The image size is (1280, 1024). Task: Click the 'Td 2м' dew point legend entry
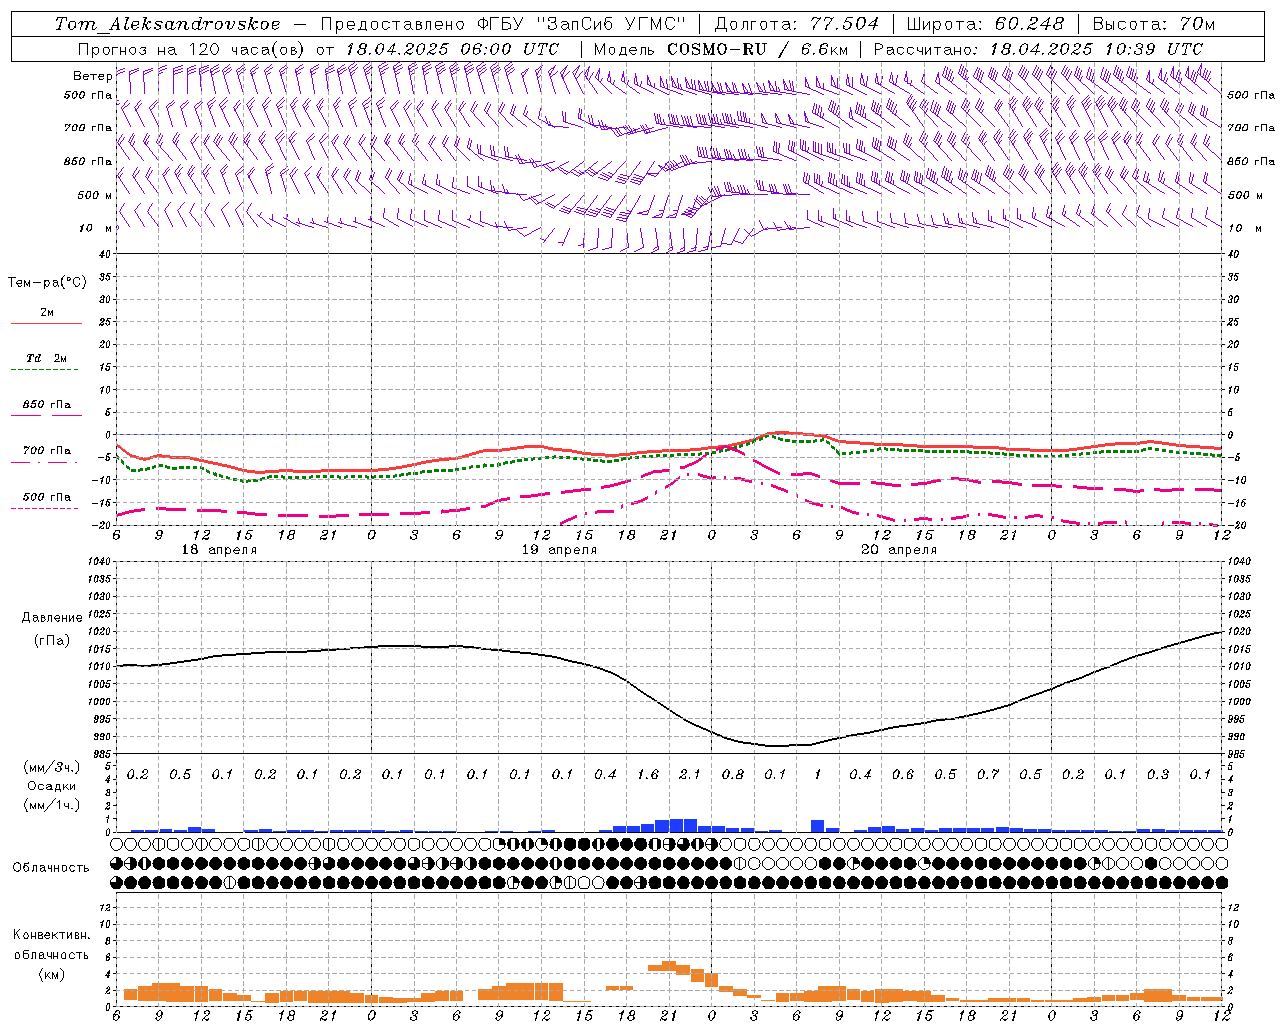pyautogui.click(x=46, y=358)
